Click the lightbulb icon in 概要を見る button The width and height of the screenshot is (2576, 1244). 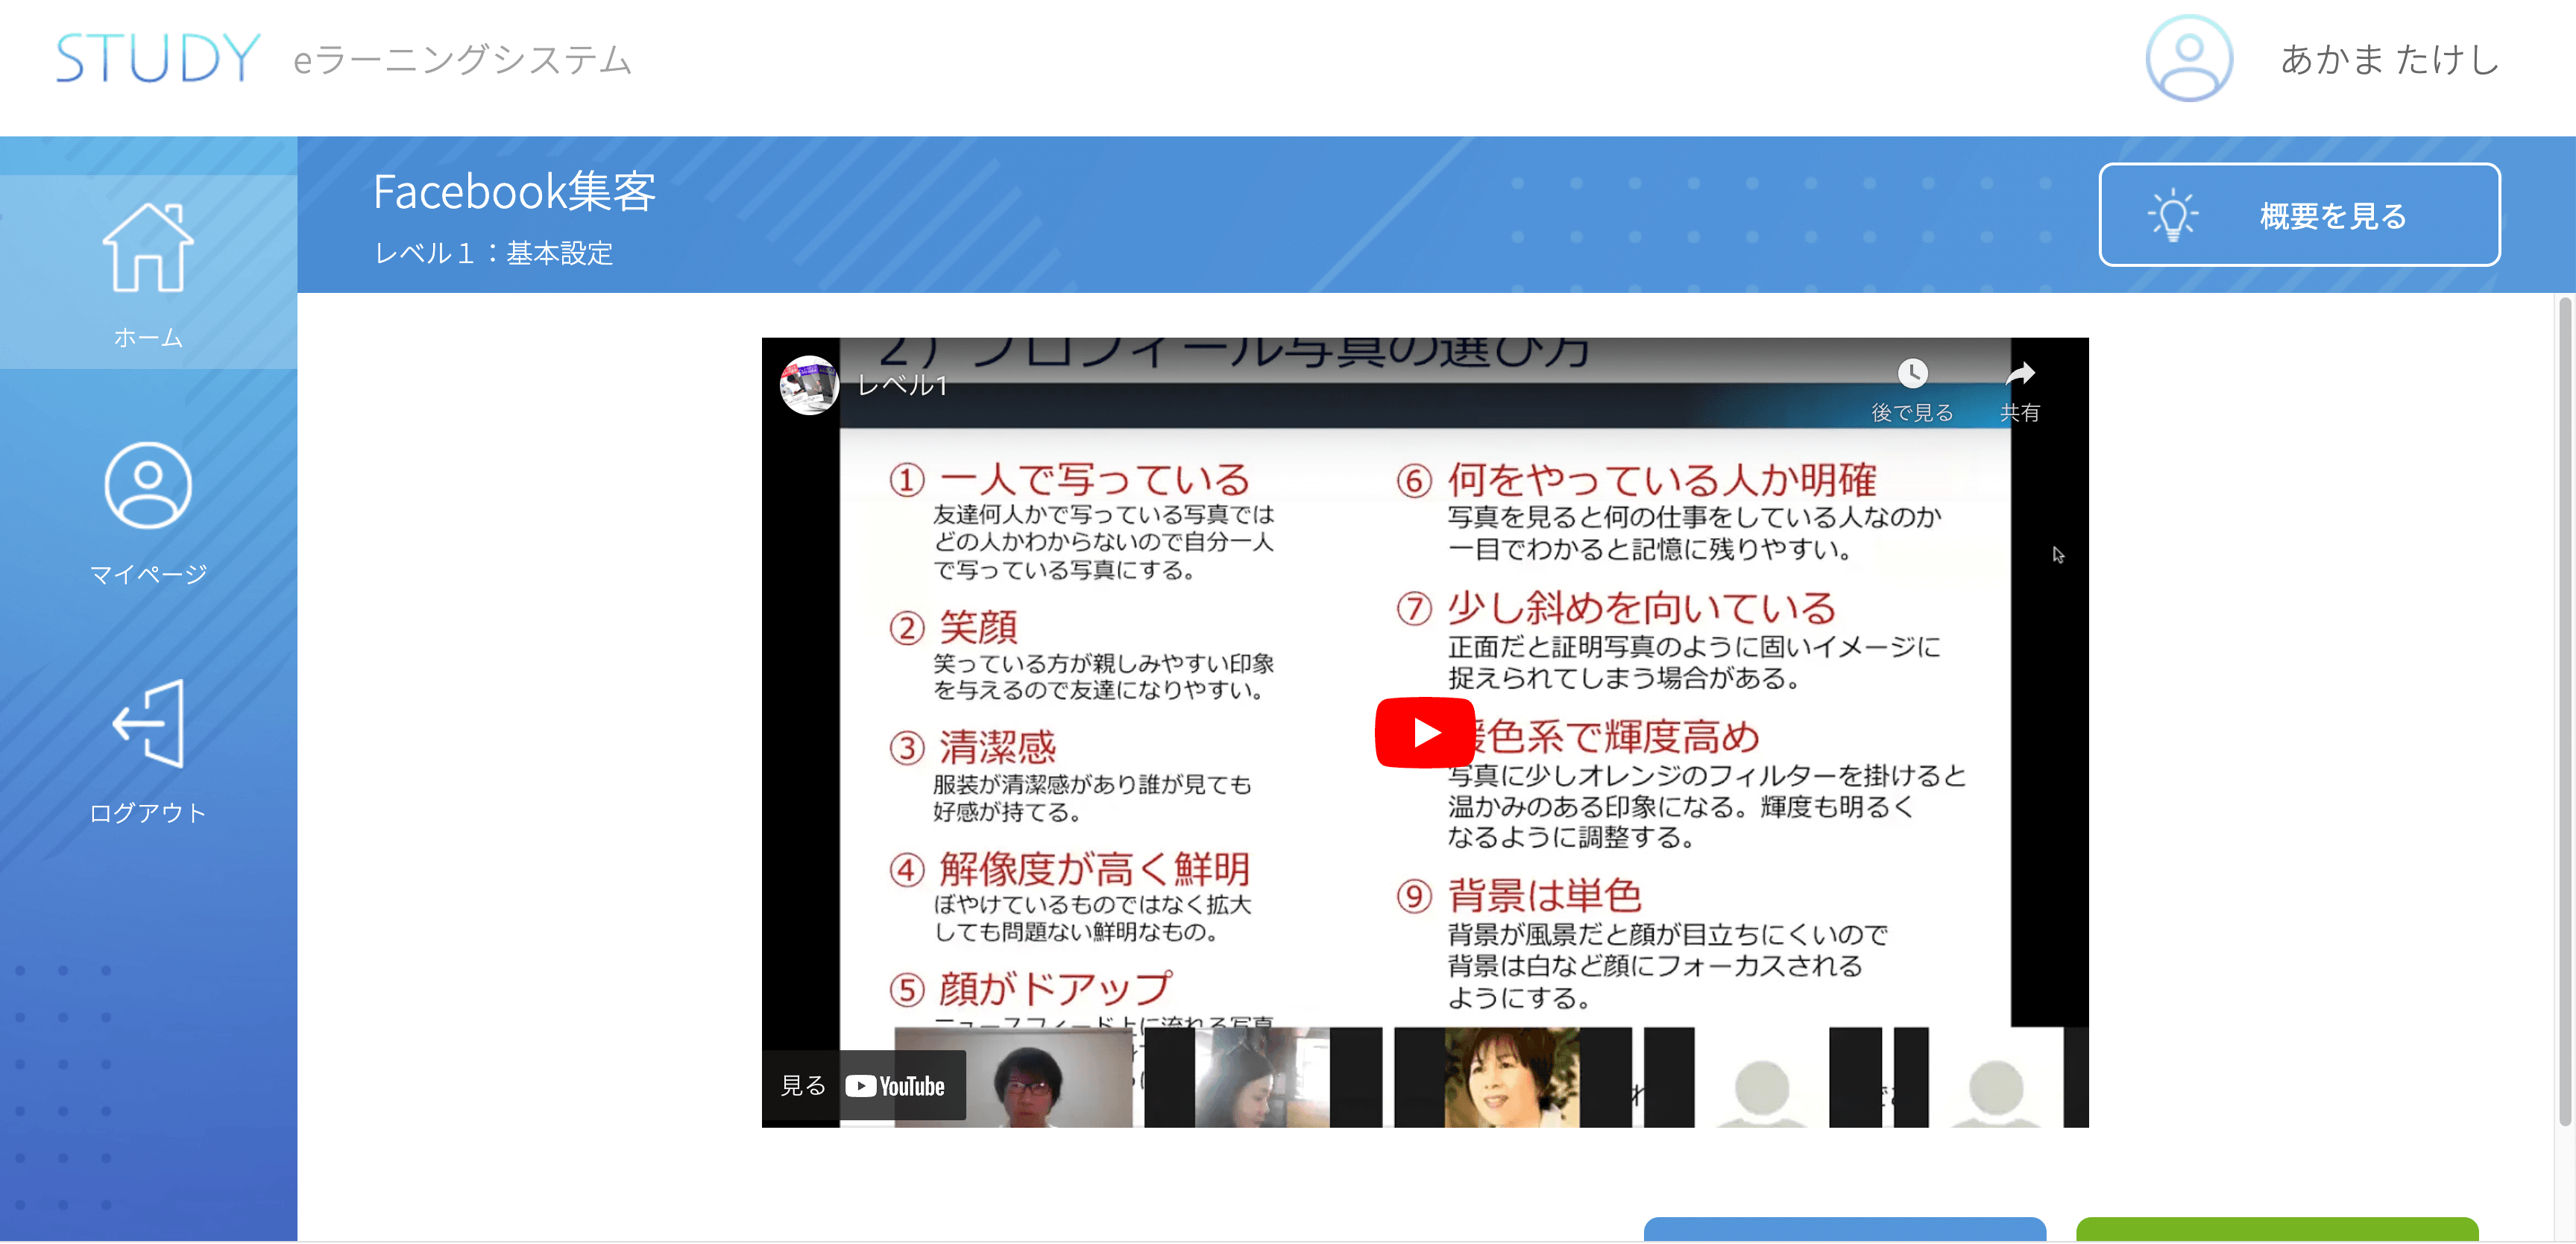(2172, 215)
